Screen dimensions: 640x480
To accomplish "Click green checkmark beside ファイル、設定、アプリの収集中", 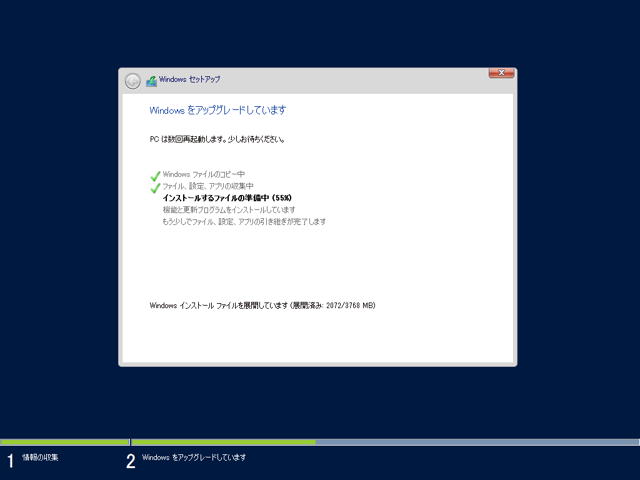I will click(155, 188).
